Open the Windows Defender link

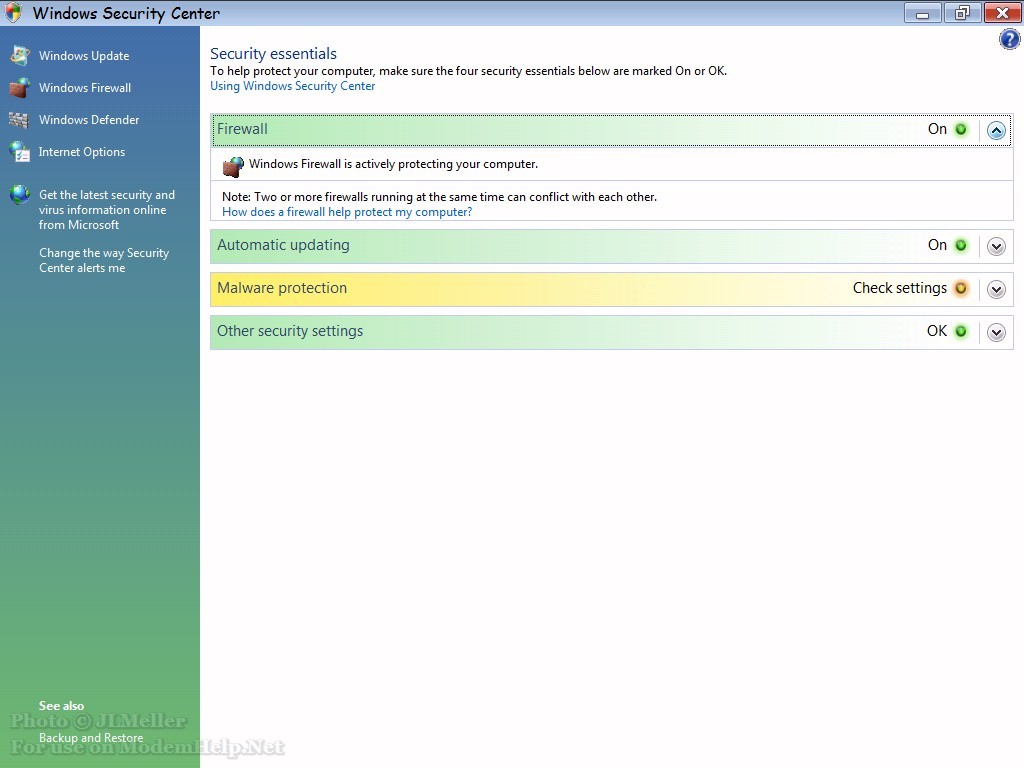pyautogui.click(x=89, y=120)
